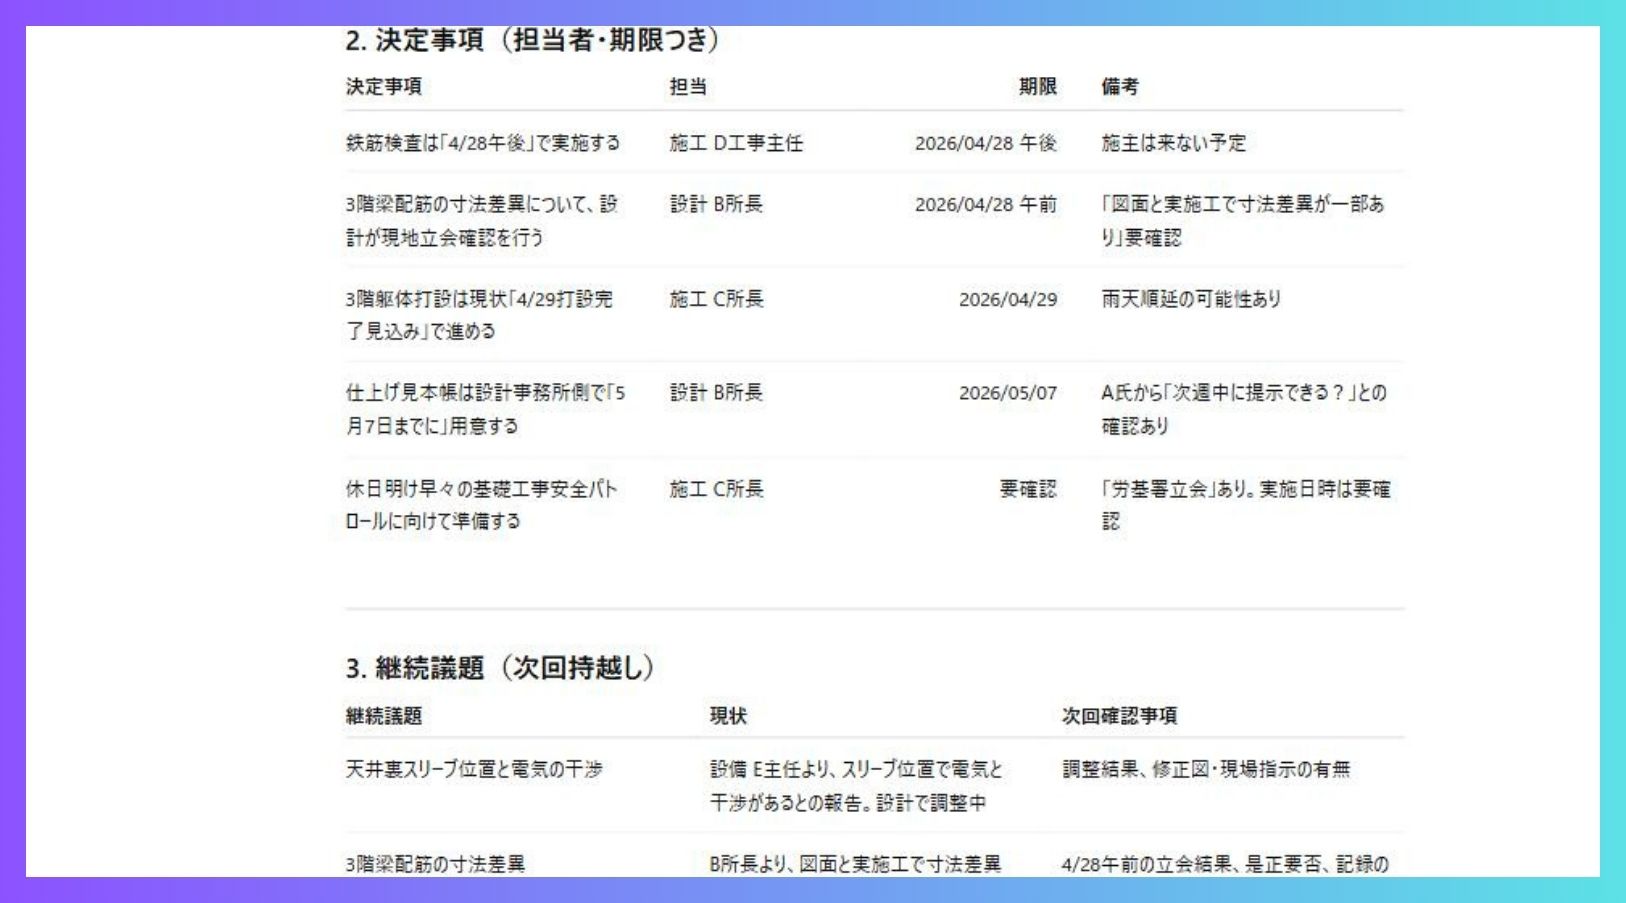Click the text beginning '4/28午前の立会結果、是正要否'
The image size is (1626, 903).
pos(1225,864)
